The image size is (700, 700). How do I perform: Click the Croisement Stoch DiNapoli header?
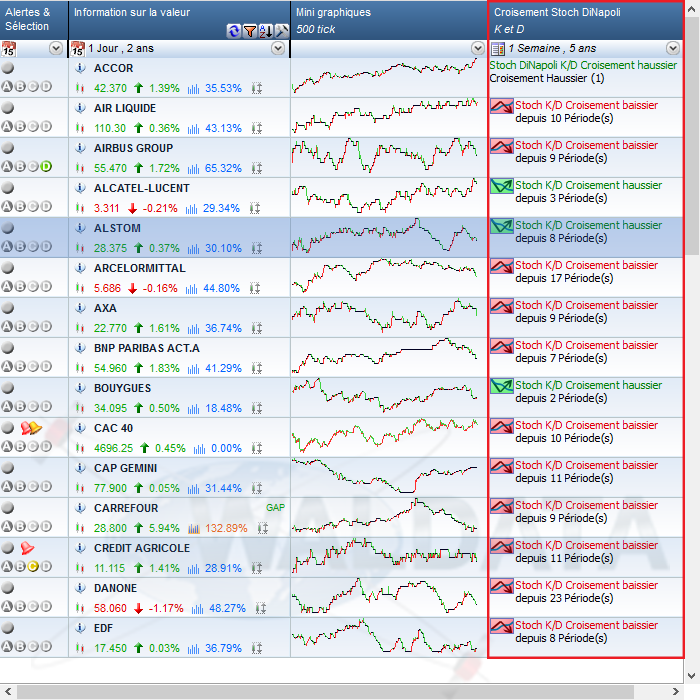coord(585,20)
